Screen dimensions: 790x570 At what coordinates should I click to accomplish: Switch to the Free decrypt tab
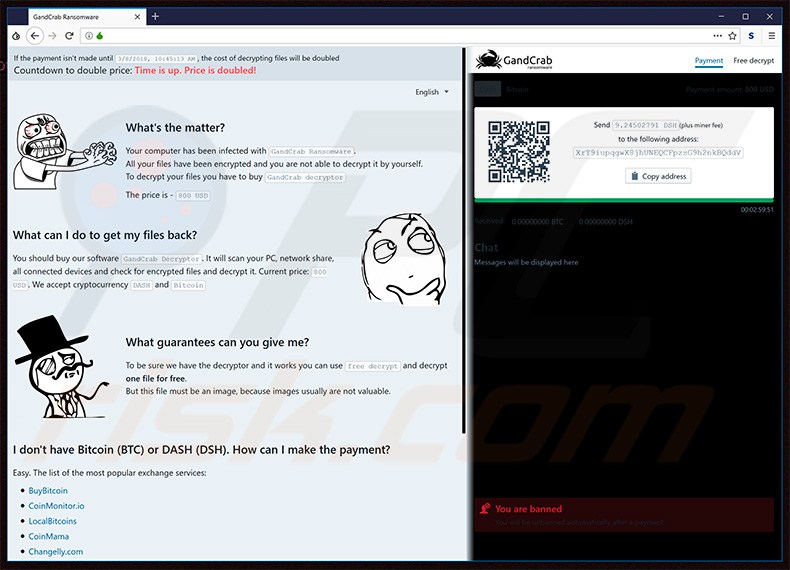[753, 60]
